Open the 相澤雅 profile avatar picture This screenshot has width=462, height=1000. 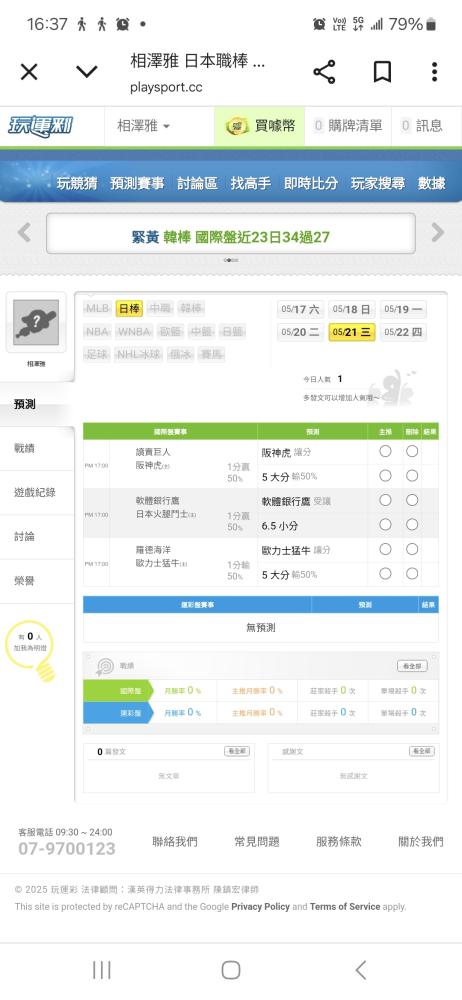pyautogui.click(x=36, y=322)
